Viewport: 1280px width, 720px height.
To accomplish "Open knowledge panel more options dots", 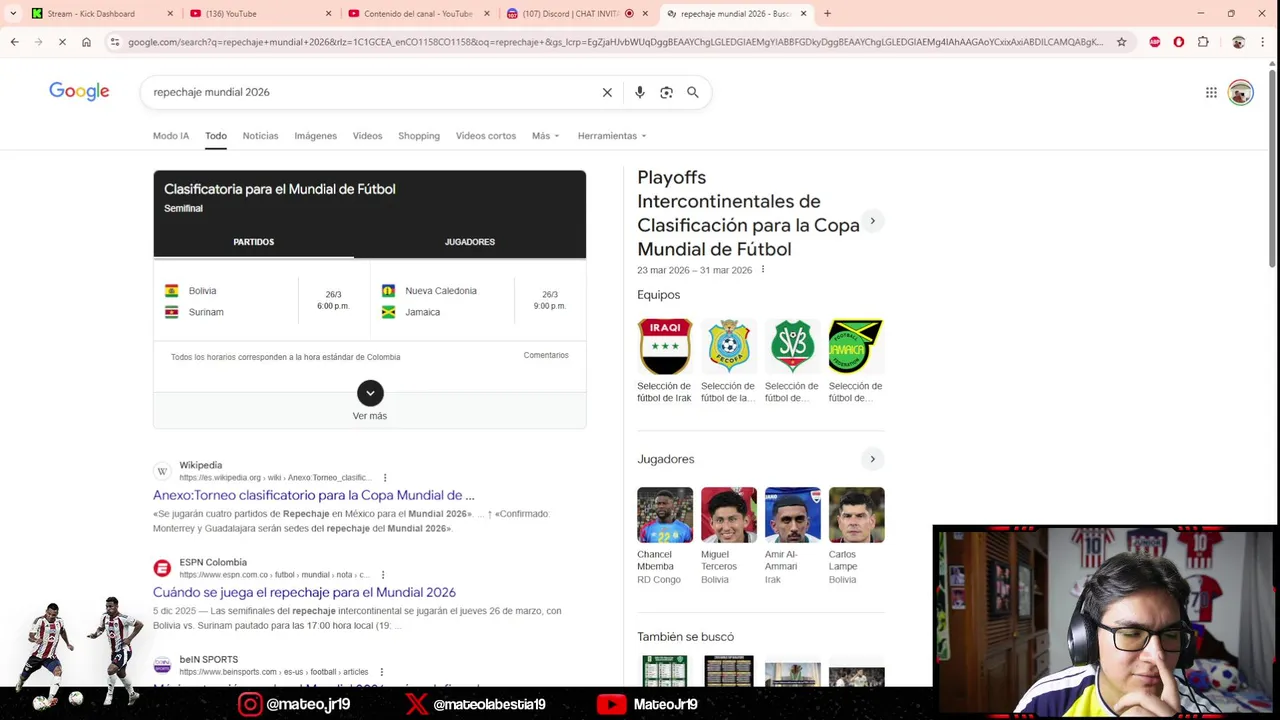I will pos(762,270).
